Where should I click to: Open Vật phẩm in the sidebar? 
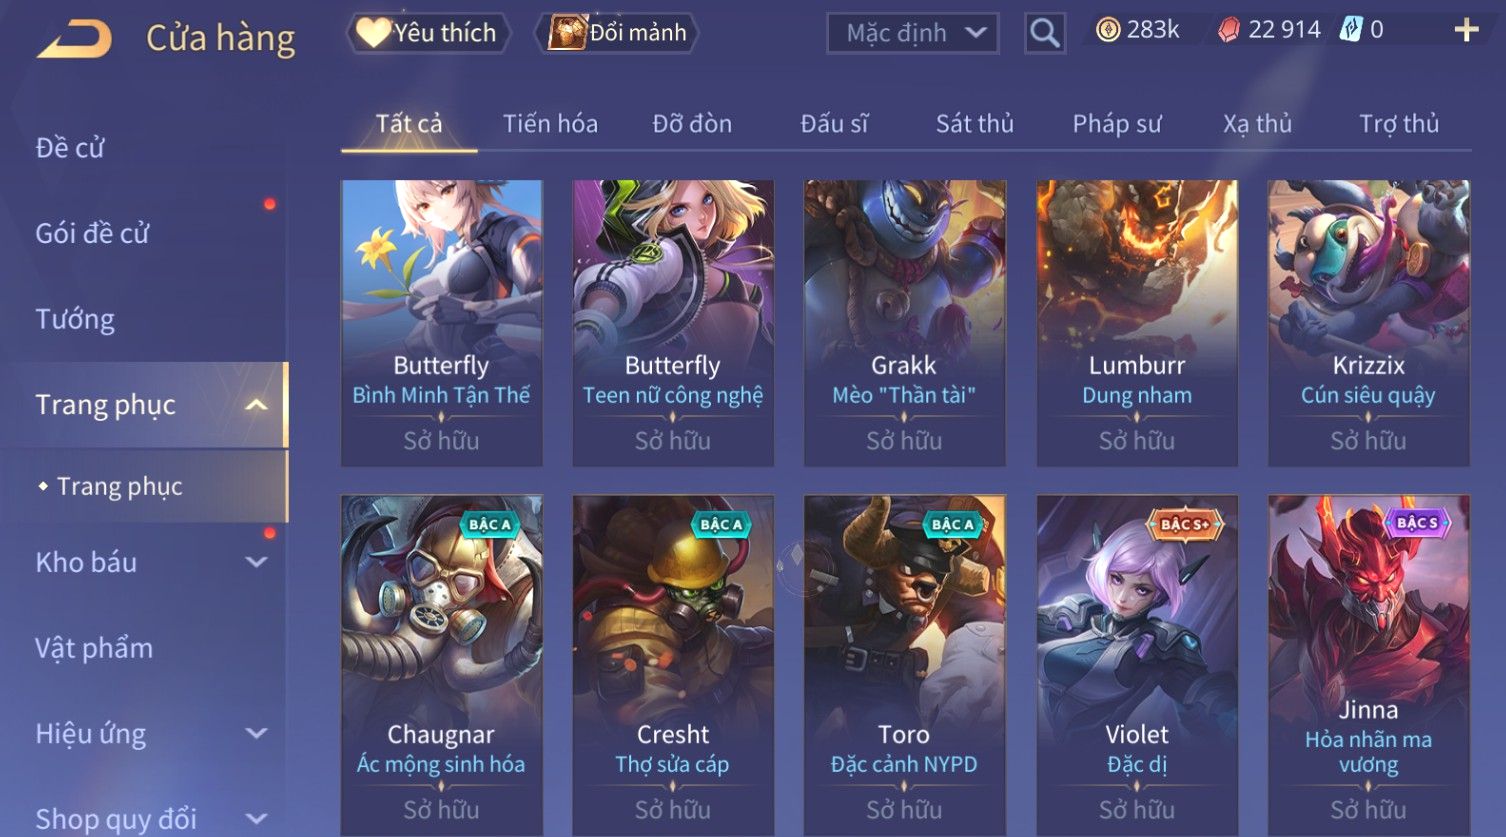94,648
